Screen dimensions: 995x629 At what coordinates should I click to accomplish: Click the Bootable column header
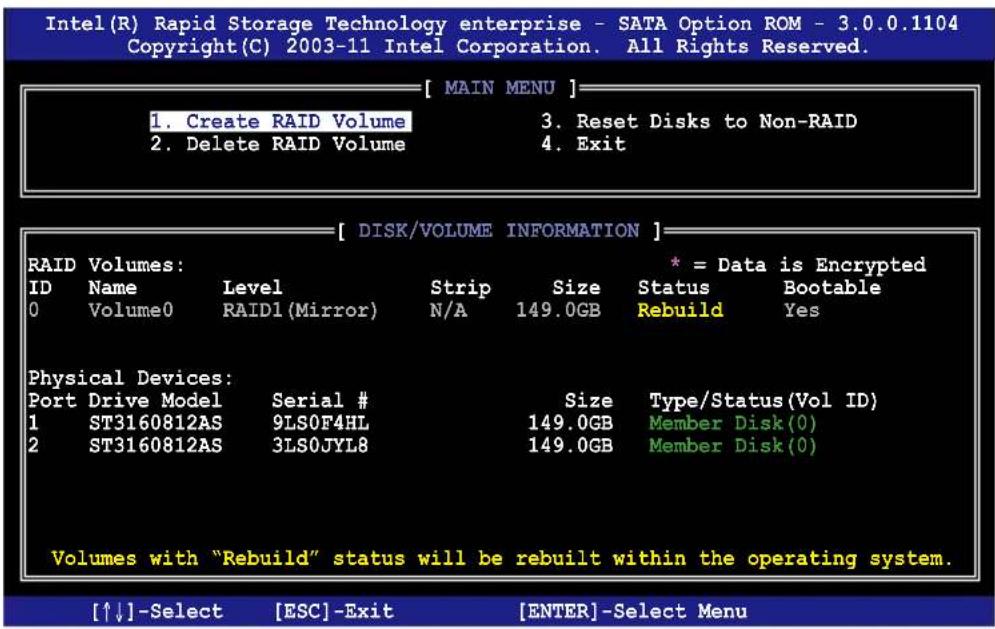(x=832, y=288)
